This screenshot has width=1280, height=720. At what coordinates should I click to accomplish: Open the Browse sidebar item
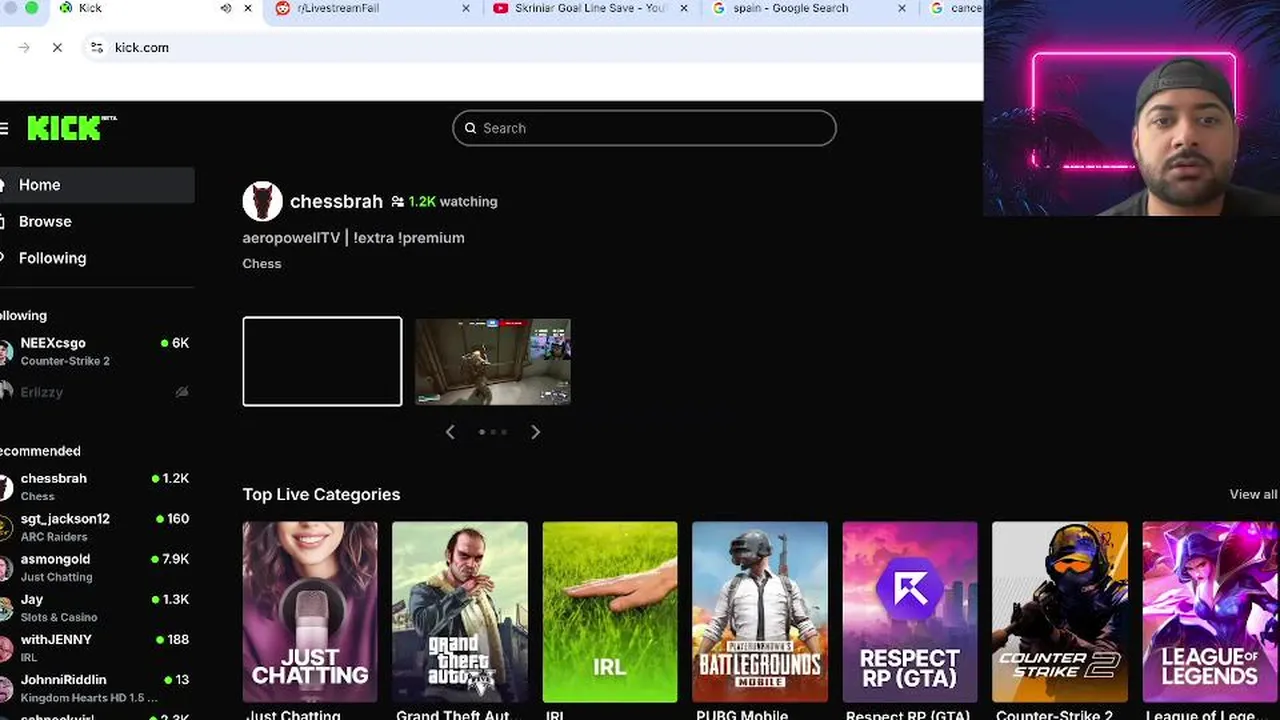click(x=97, y=221)
